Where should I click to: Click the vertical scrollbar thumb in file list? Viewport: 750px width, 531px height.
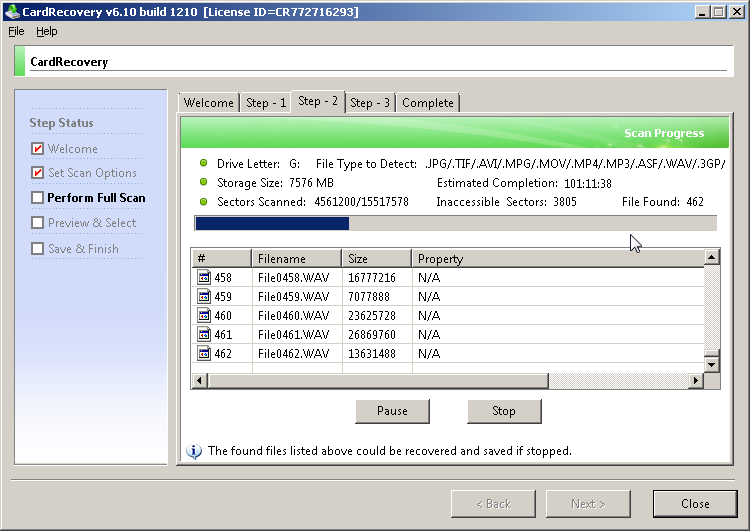click(x=712, y=353)
